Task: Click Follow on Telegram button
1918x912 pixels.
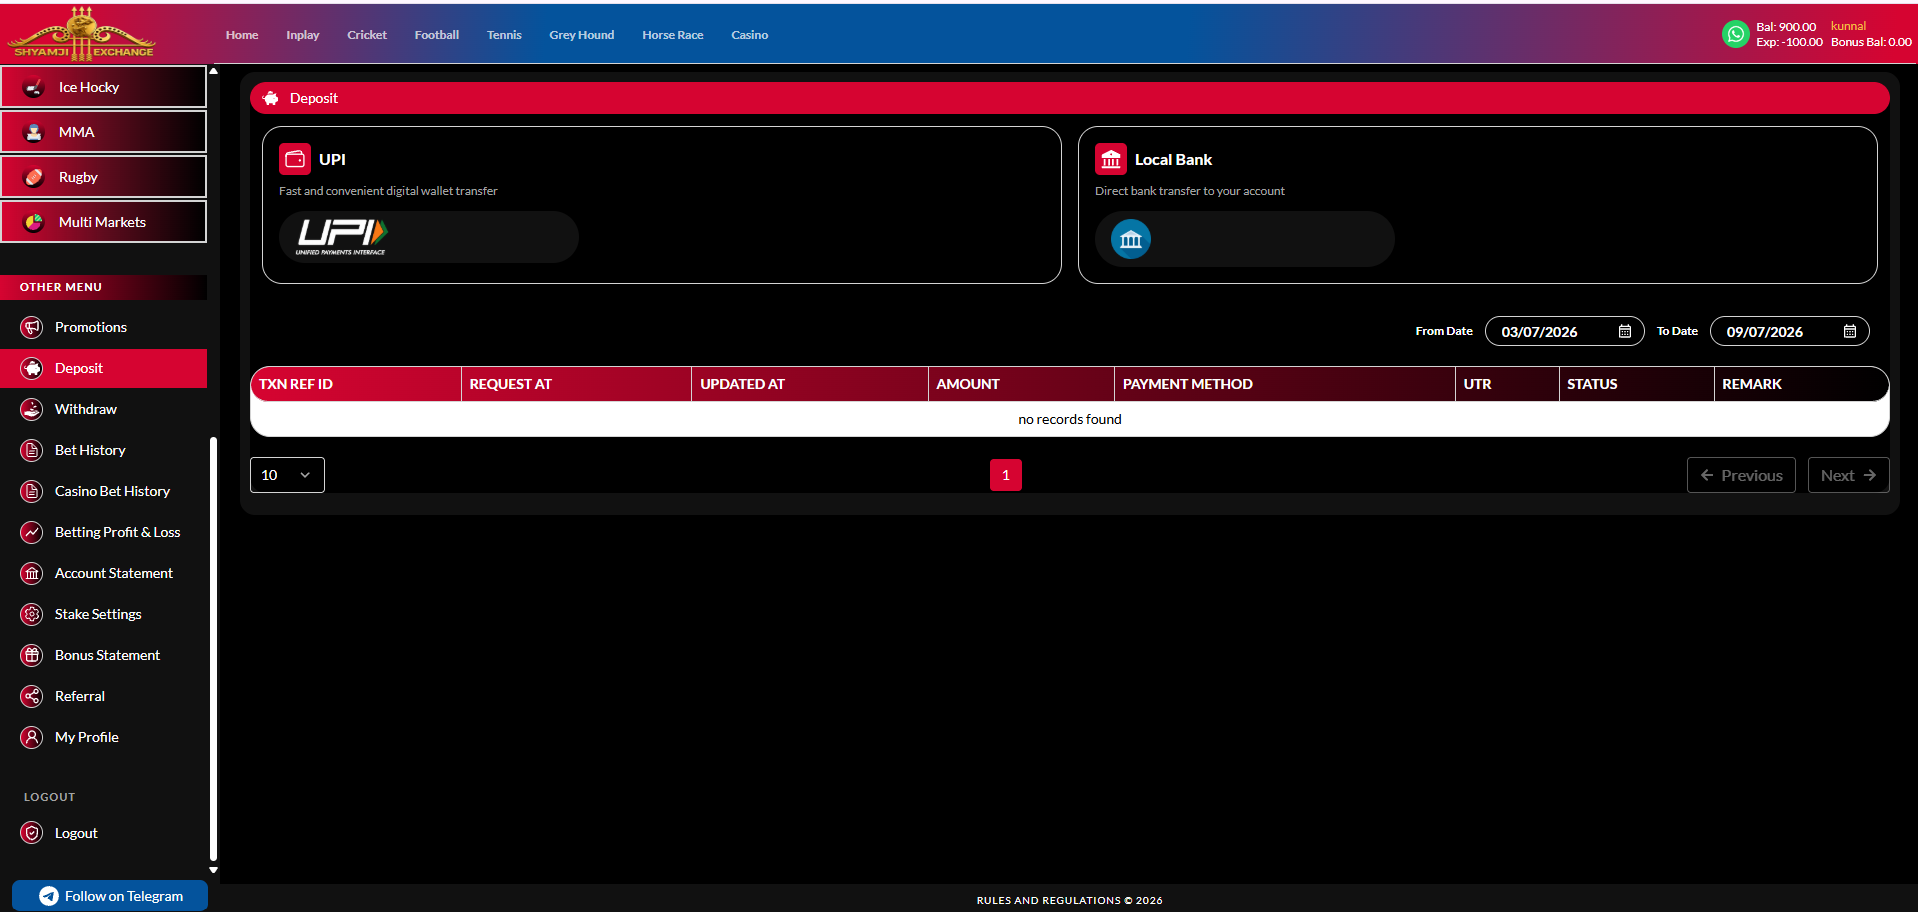Action: [x=110, y=896]
